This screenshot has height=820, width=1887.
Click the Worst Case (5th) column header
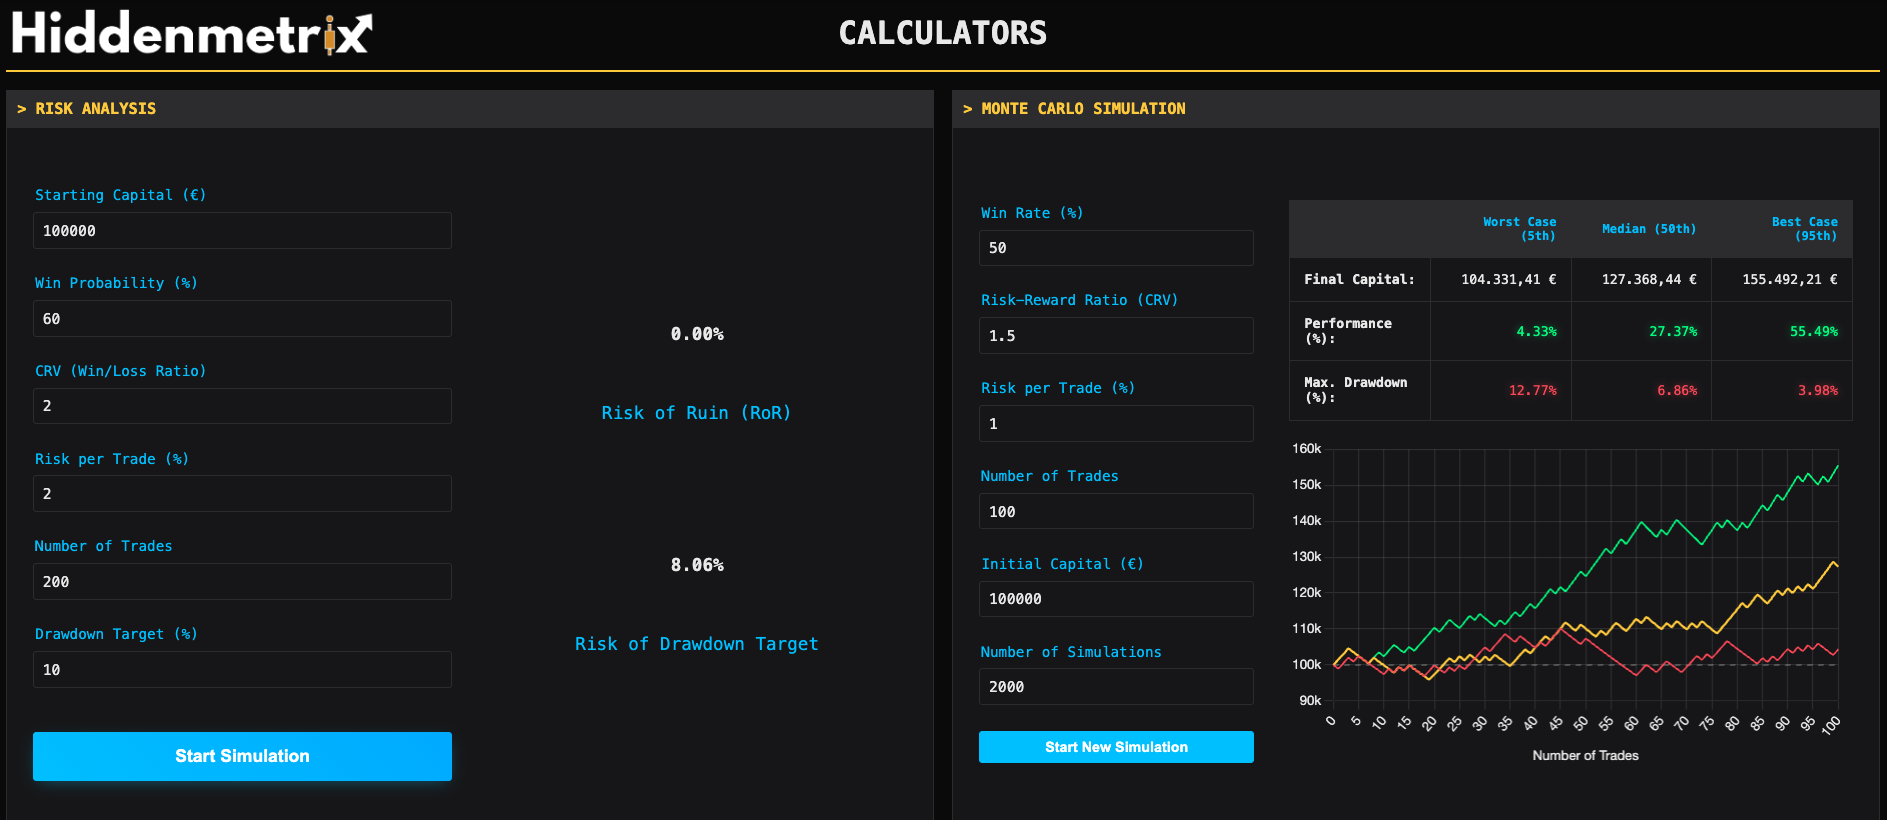[x=1519, y=229]
